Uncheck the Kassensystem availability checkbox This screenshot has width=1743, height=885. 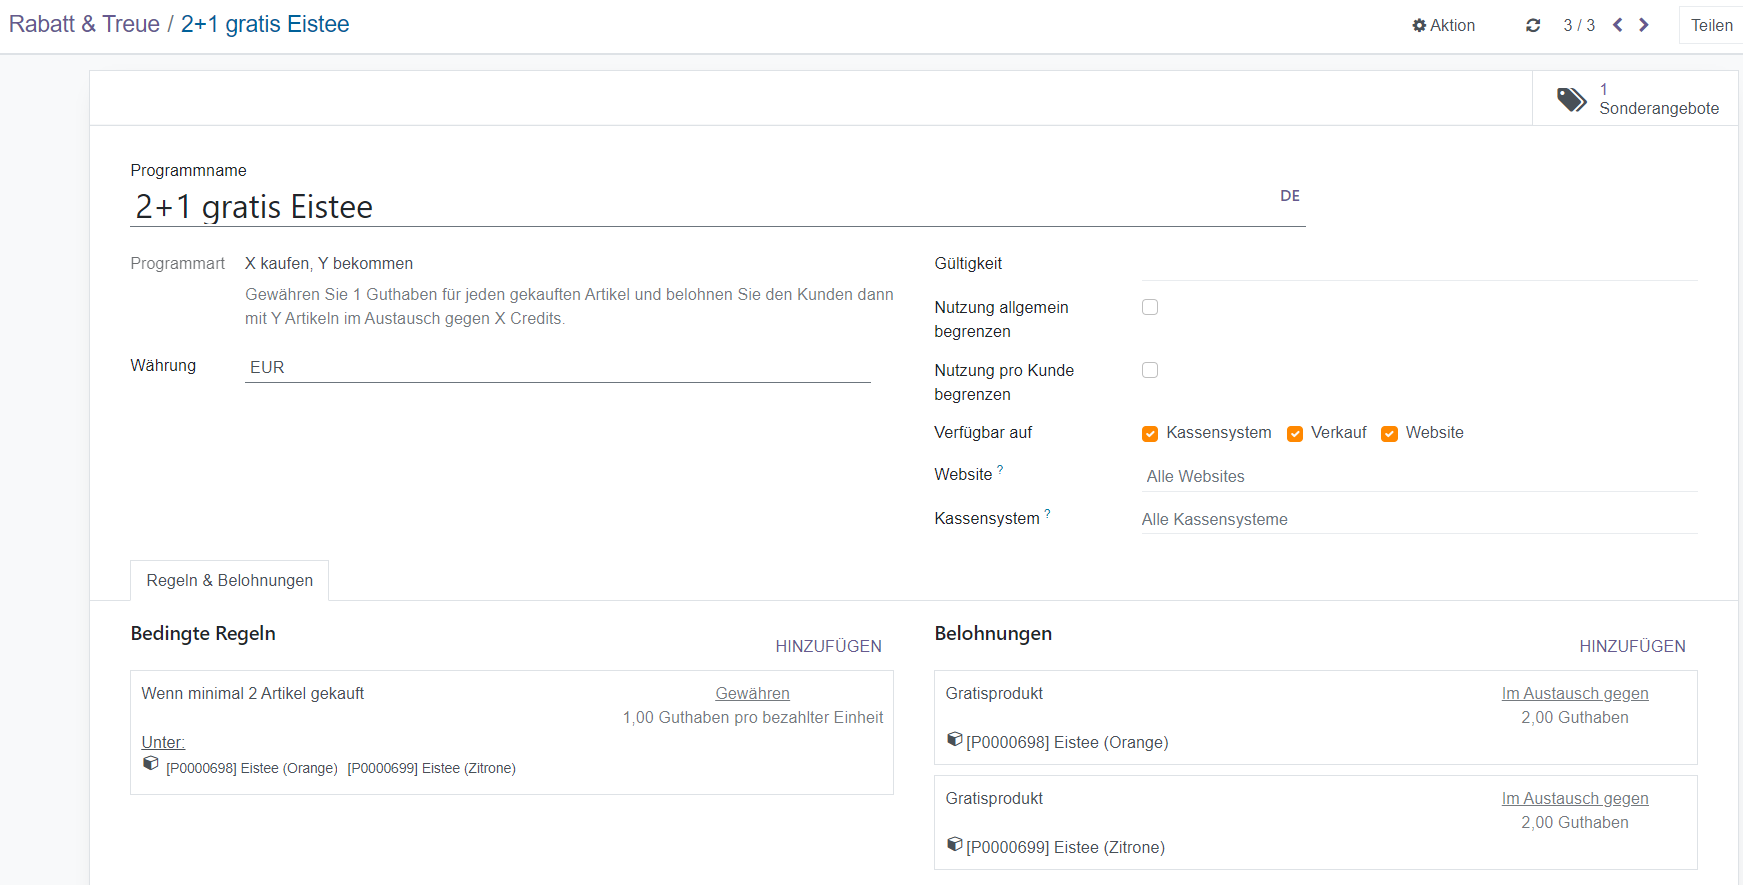[1150, 433]
